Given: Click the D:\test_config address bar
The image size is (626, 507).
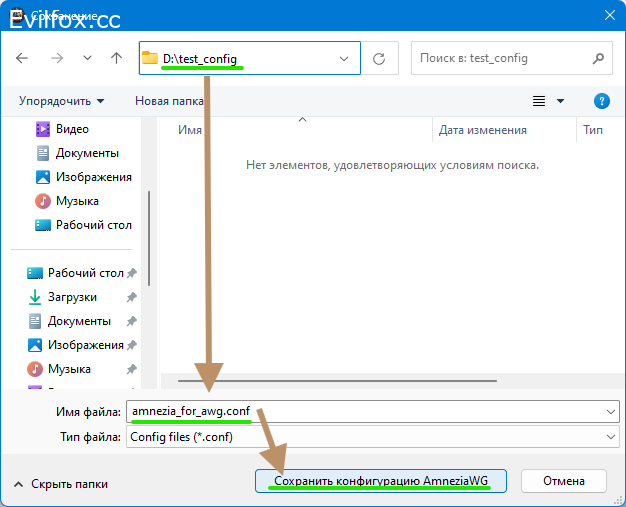Looking at the screenshot, I should coord(250,58).
